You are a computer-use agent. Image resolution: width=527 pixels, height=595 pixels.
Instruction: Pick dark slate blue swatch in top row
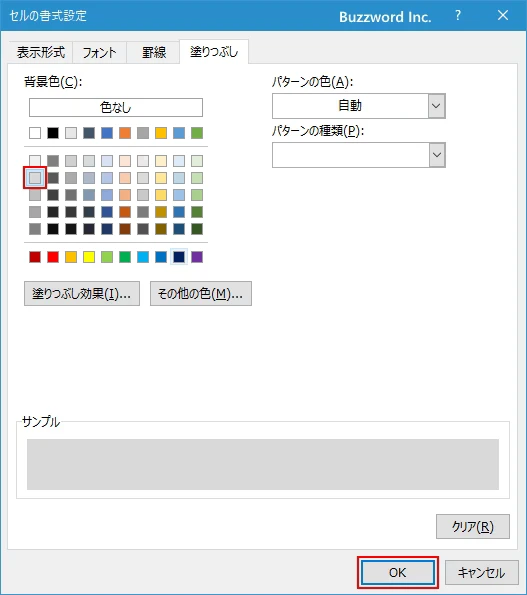(89, 133)
